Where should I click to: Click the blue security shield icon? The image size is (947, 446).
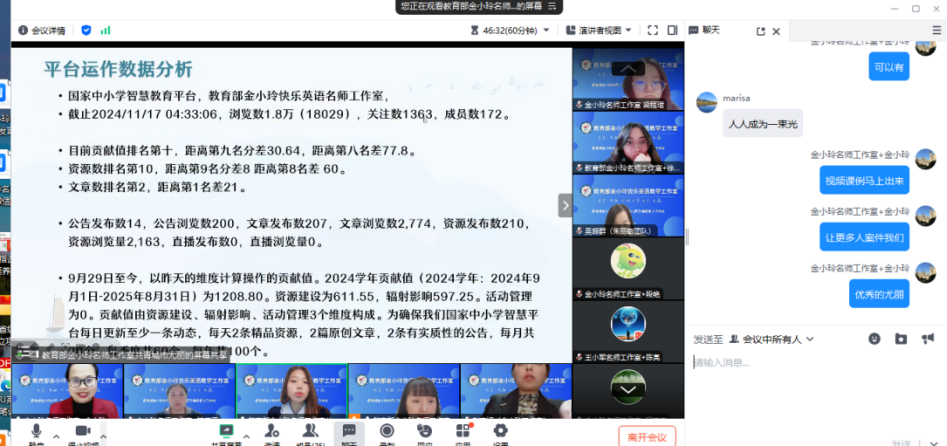[86, 30]
